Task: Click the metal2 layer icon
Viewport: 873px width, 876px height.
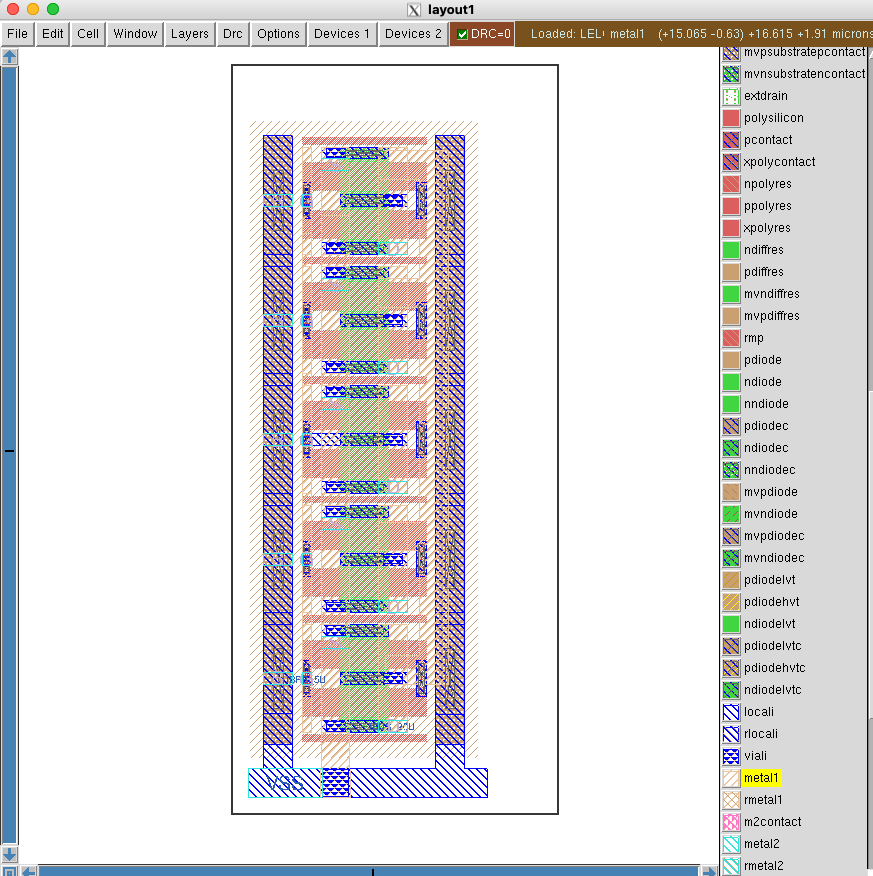Action: 731,844
